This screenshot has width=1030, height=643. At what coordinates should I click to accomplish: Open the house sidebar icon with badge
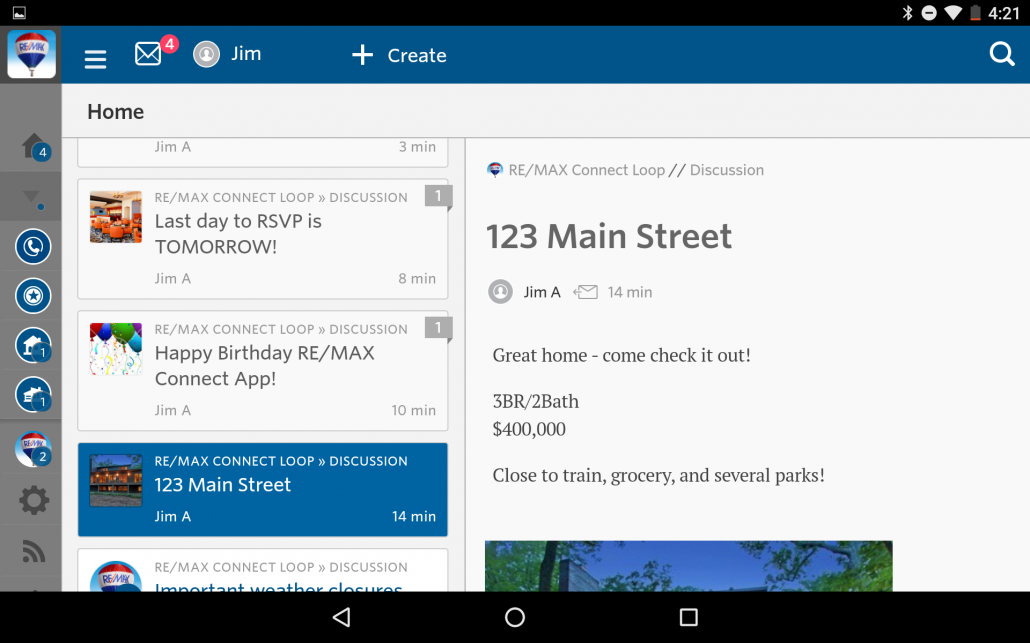pyautogui.click(x=33, y=345)
